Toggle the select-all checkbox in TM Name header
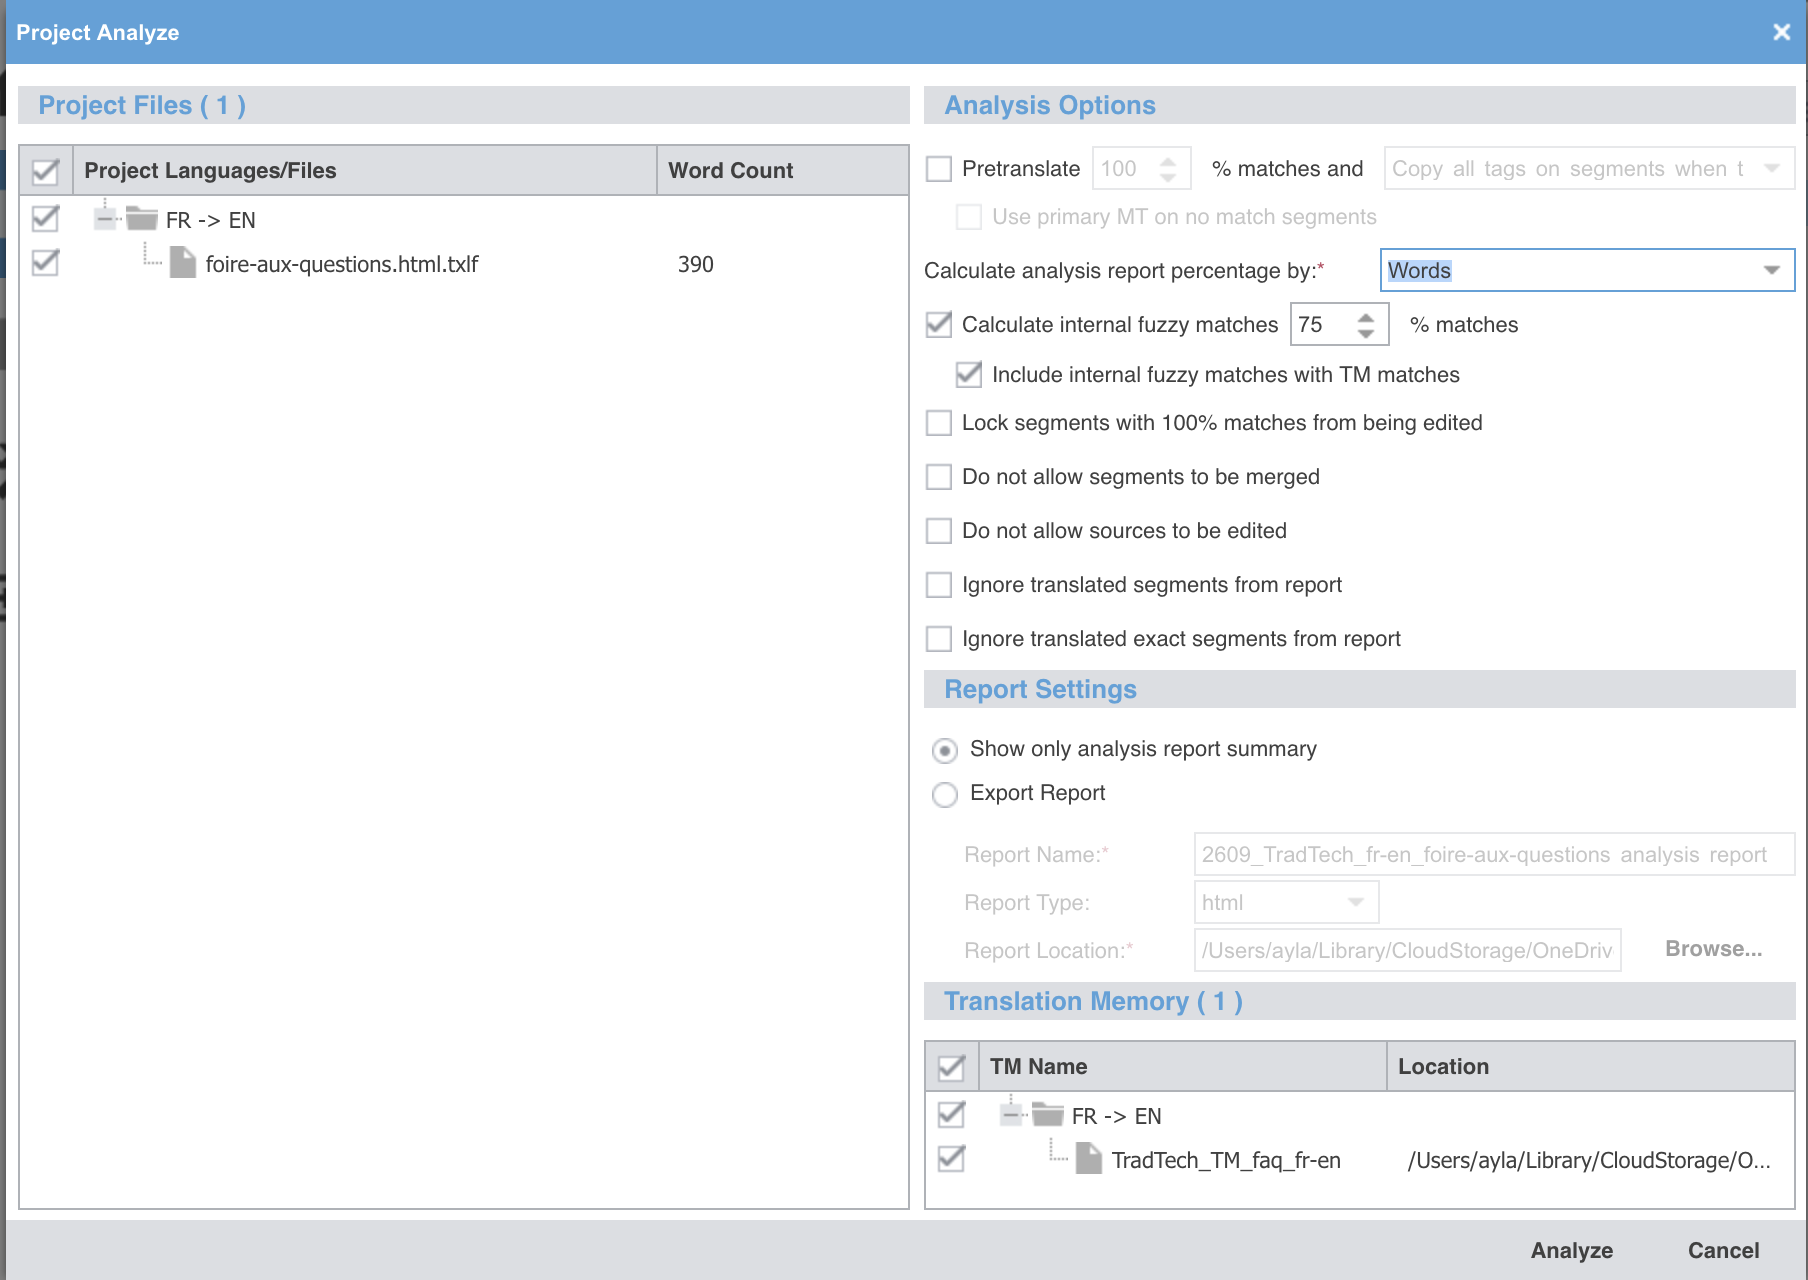1808x1280 pixels. point(952,1067)
